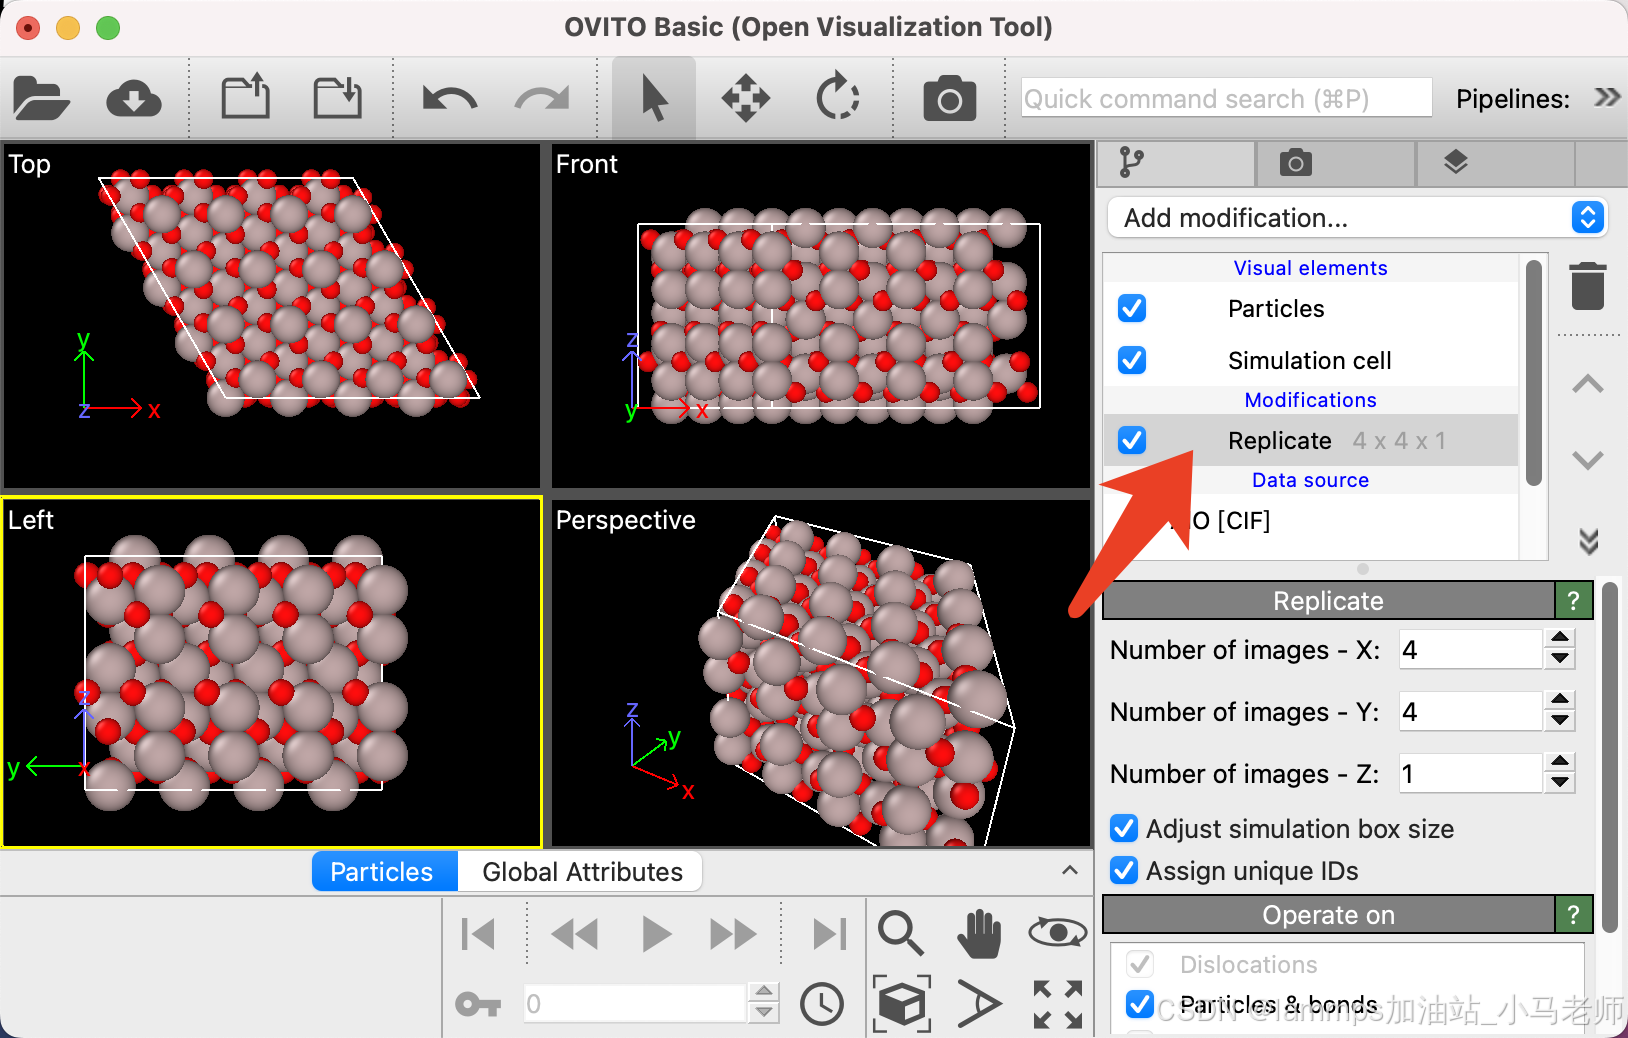
Task: Toggle Simulation cell visibility checkbox
Action: click(1132, 360)
